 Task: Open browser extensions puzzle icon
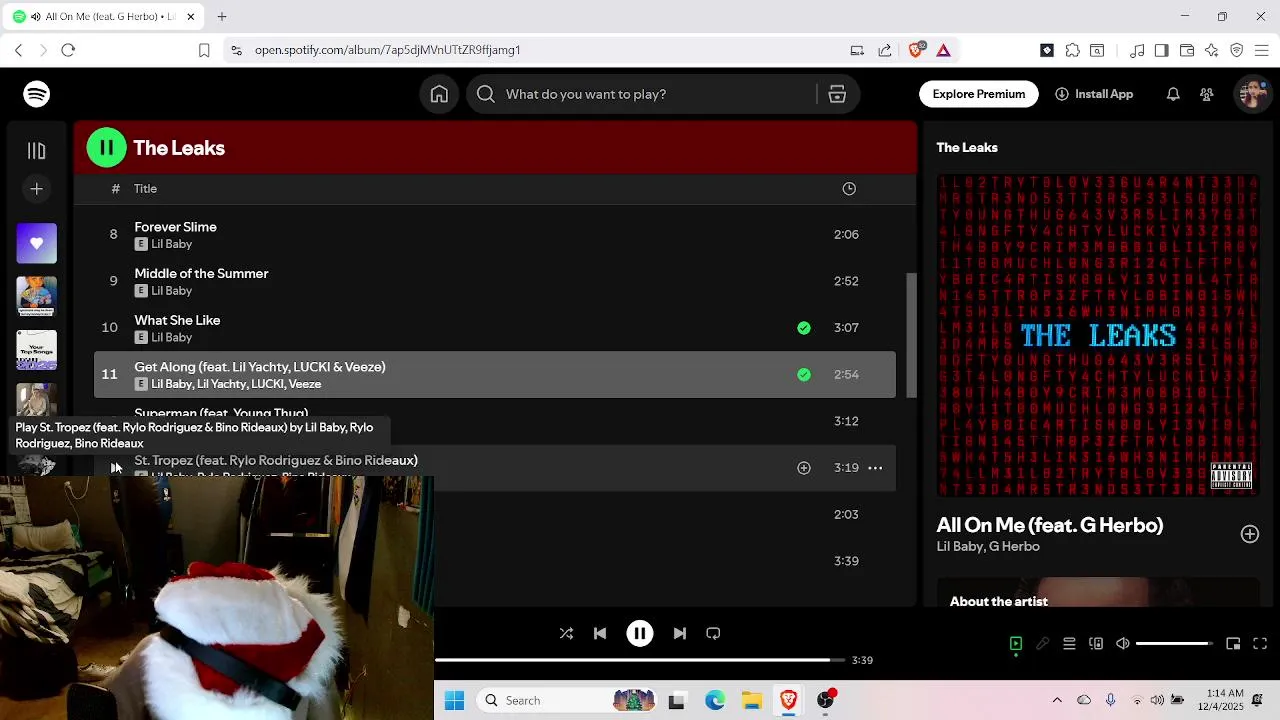[x=1073, y=50]
